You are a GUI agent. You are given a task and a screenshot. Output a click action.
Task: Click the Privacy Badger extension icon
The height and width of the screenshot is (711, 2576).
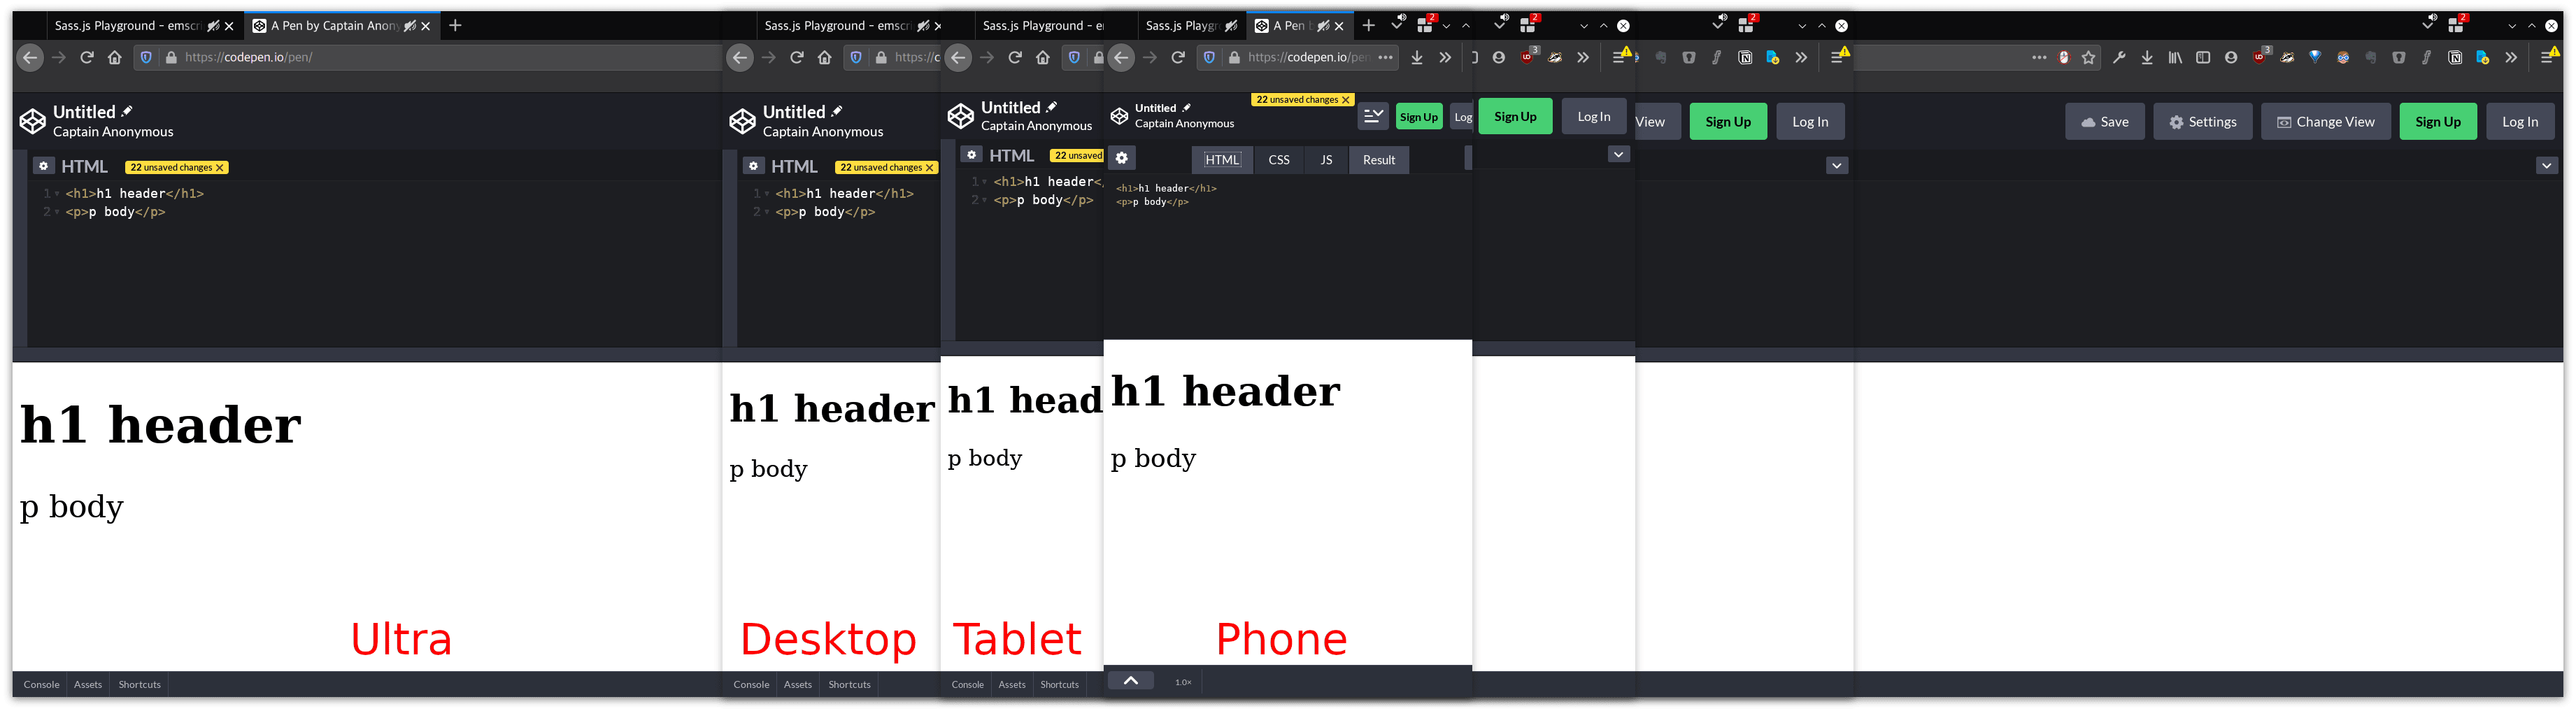click(2288, 57)
